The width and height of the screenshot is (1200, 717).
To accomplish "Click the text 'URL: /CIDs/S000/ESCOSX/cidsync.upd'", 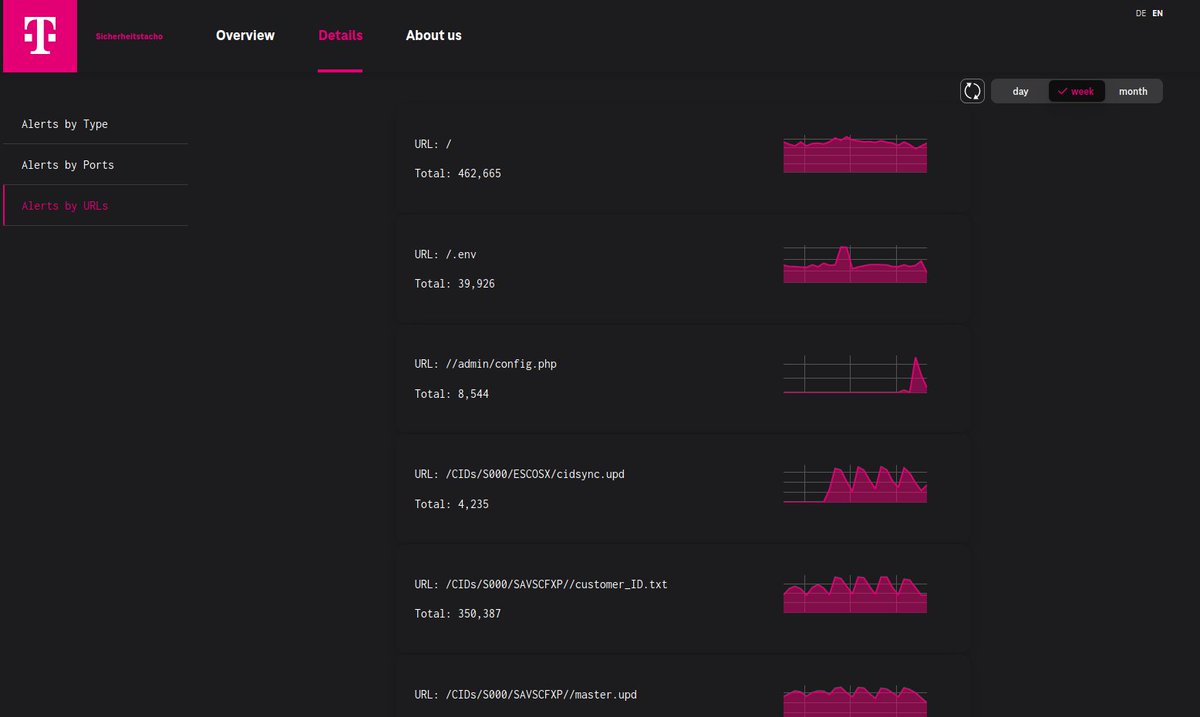I will tap(519, 474).
